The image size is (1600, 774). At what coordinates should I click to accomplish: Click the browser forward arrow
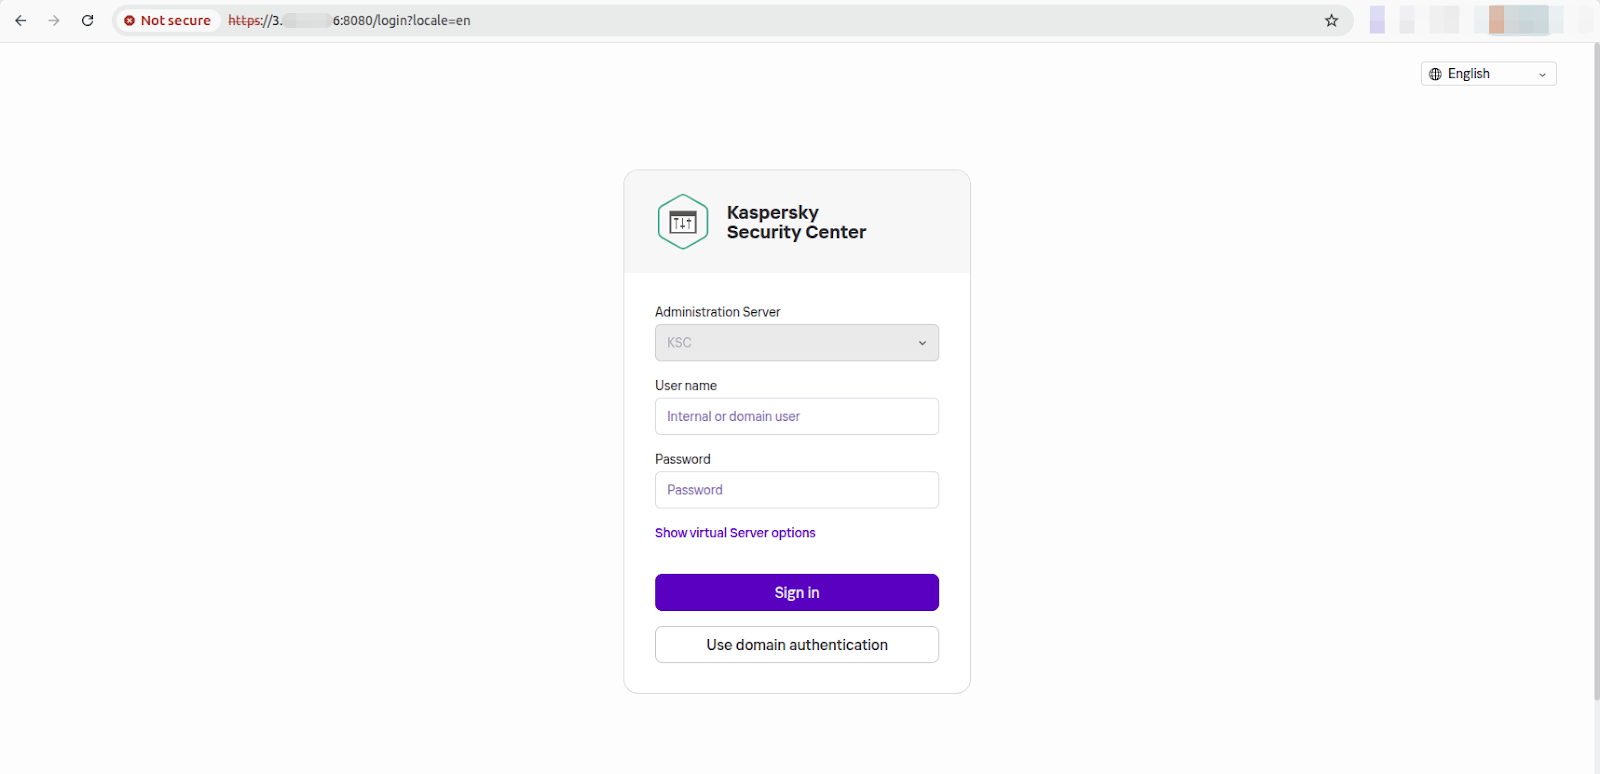pyautogui.click(x=54, y=20)
